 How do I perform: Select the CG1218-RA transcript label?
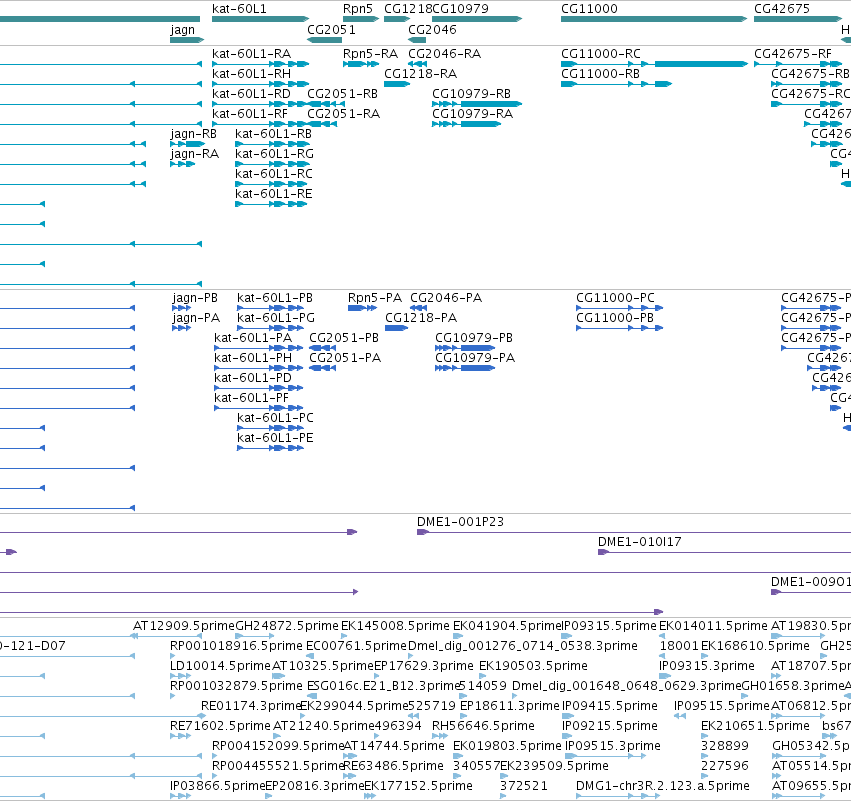coord(421,74)
